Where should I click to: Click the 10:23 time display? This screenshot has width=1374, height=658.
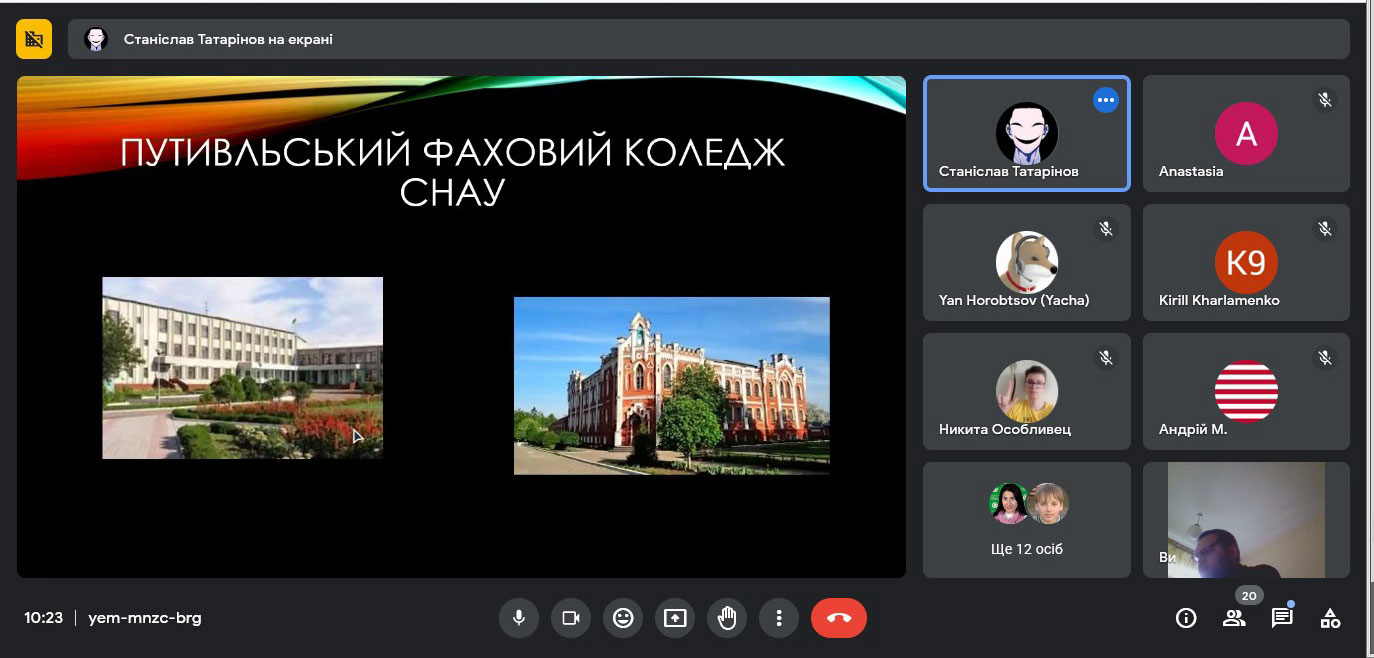pyautogui.click(x=44, y=618)
